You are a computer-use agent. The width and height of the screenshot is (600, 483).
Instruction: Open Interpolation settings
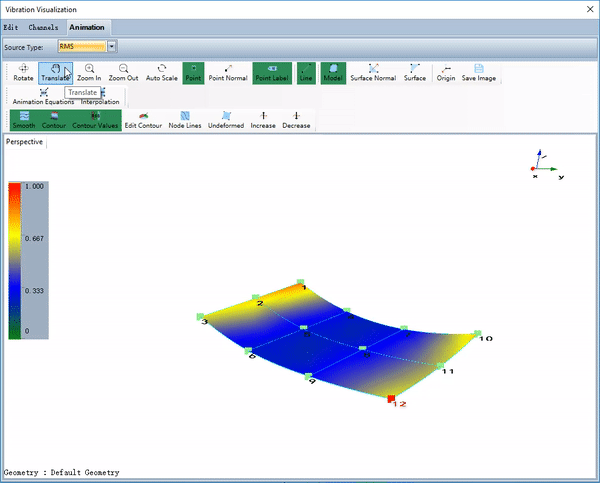coord(100,96)
